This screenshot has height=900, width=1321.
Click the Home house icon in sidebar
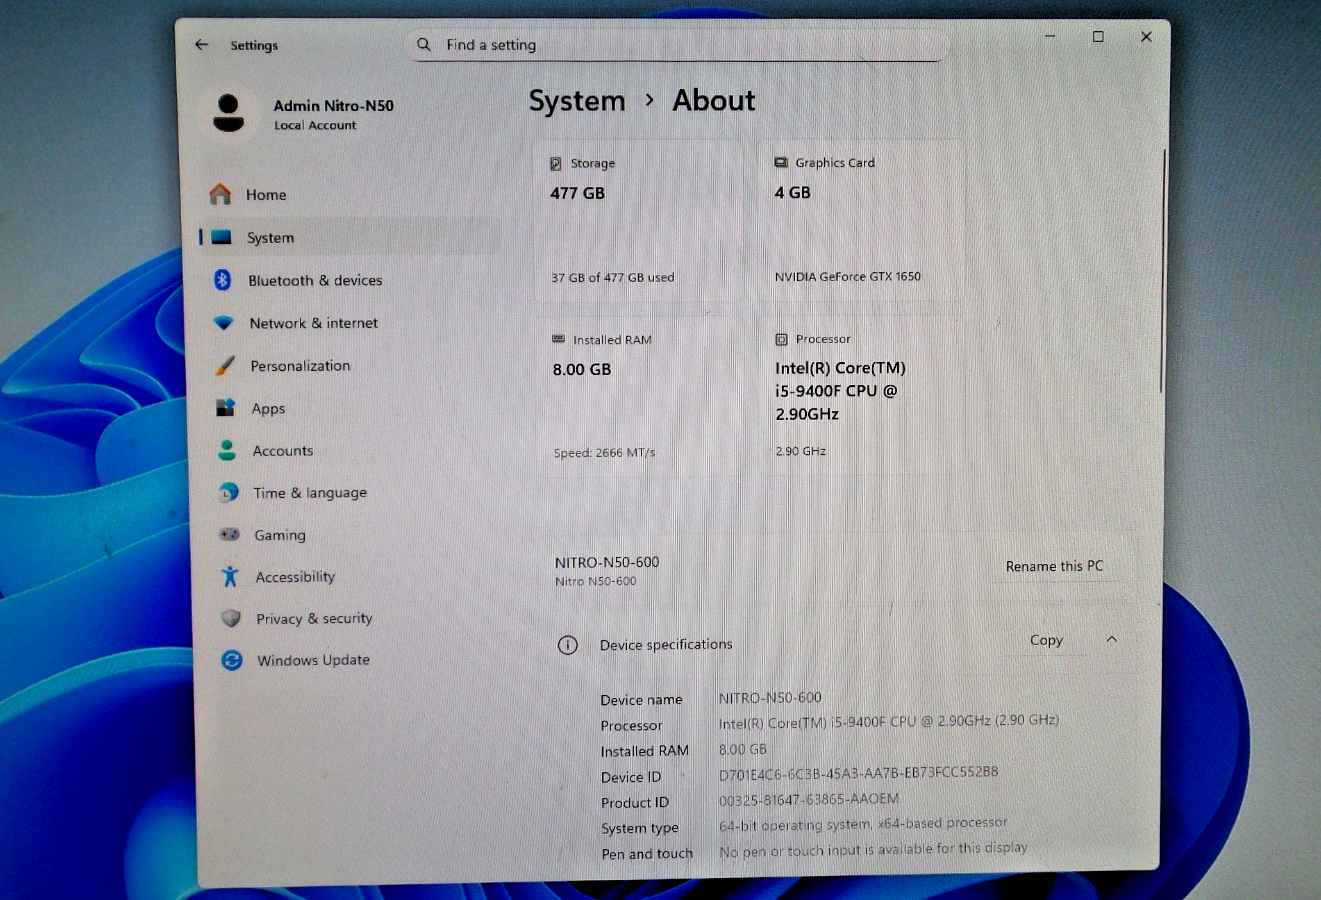point(220,194)
